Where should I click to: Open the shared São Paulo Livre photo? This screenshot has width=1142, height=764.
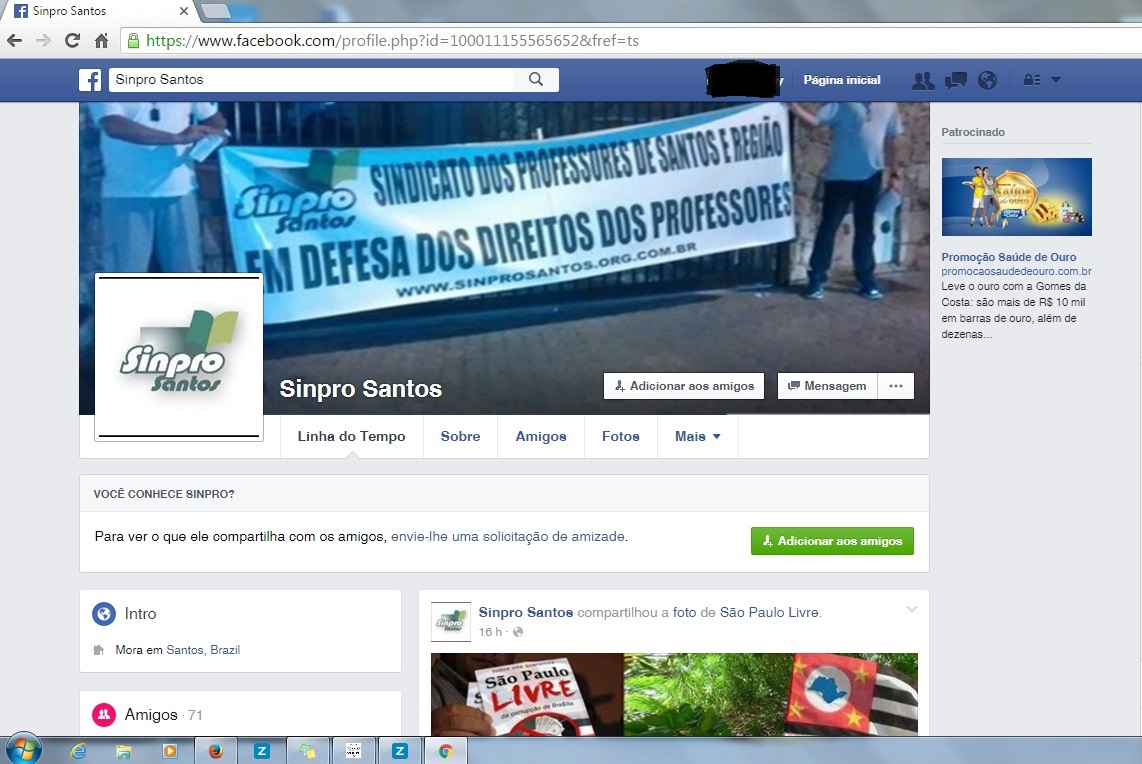[674, 694]
